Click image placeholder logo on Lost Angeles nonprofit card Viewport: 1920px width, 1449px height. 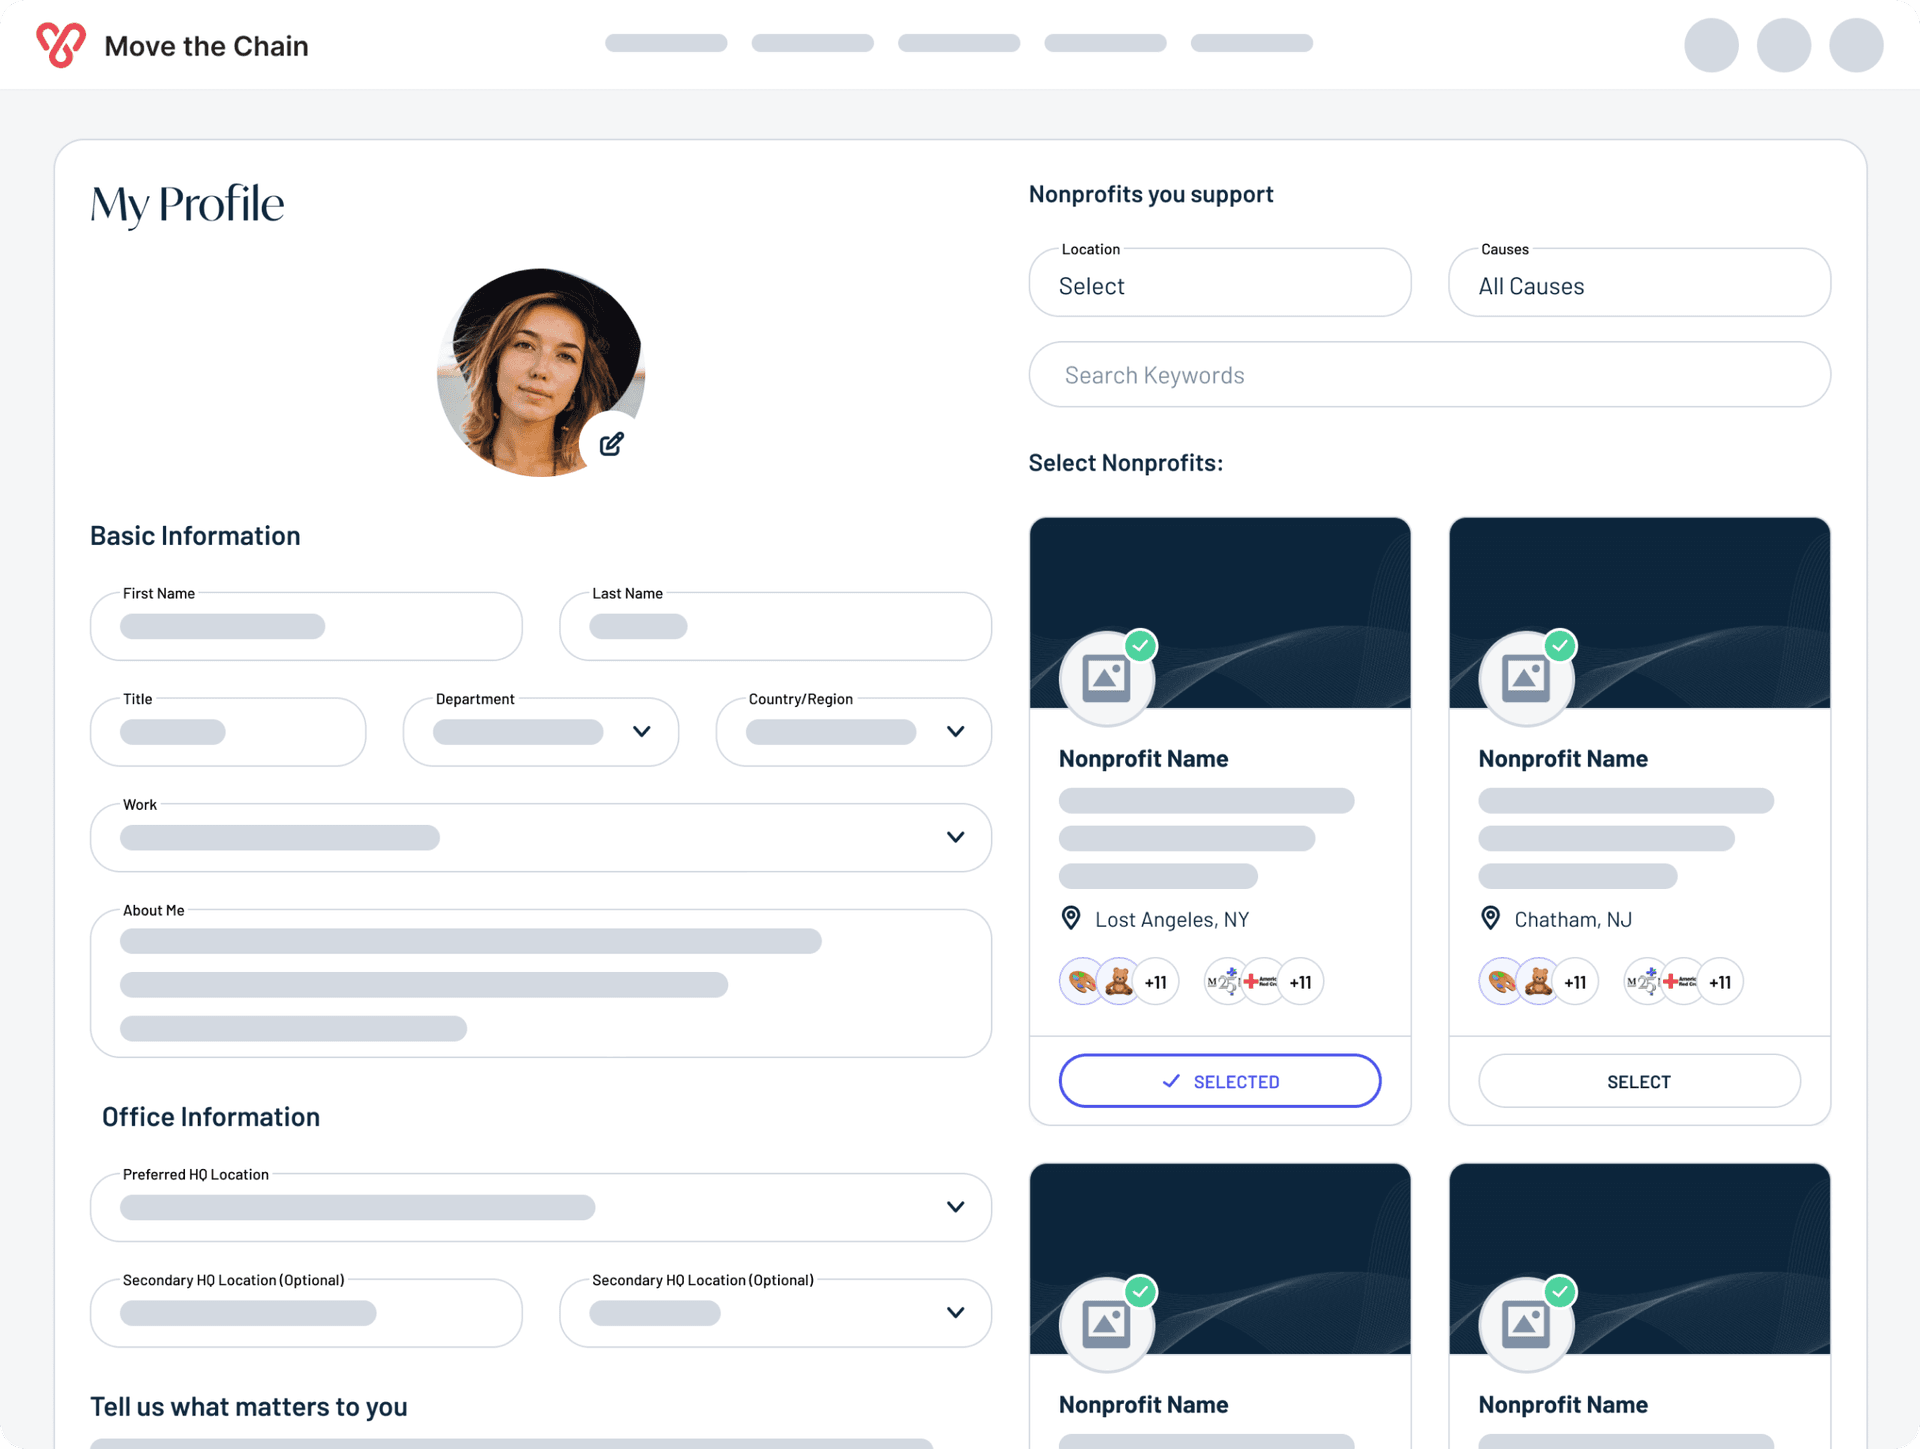coord(1106,678)
